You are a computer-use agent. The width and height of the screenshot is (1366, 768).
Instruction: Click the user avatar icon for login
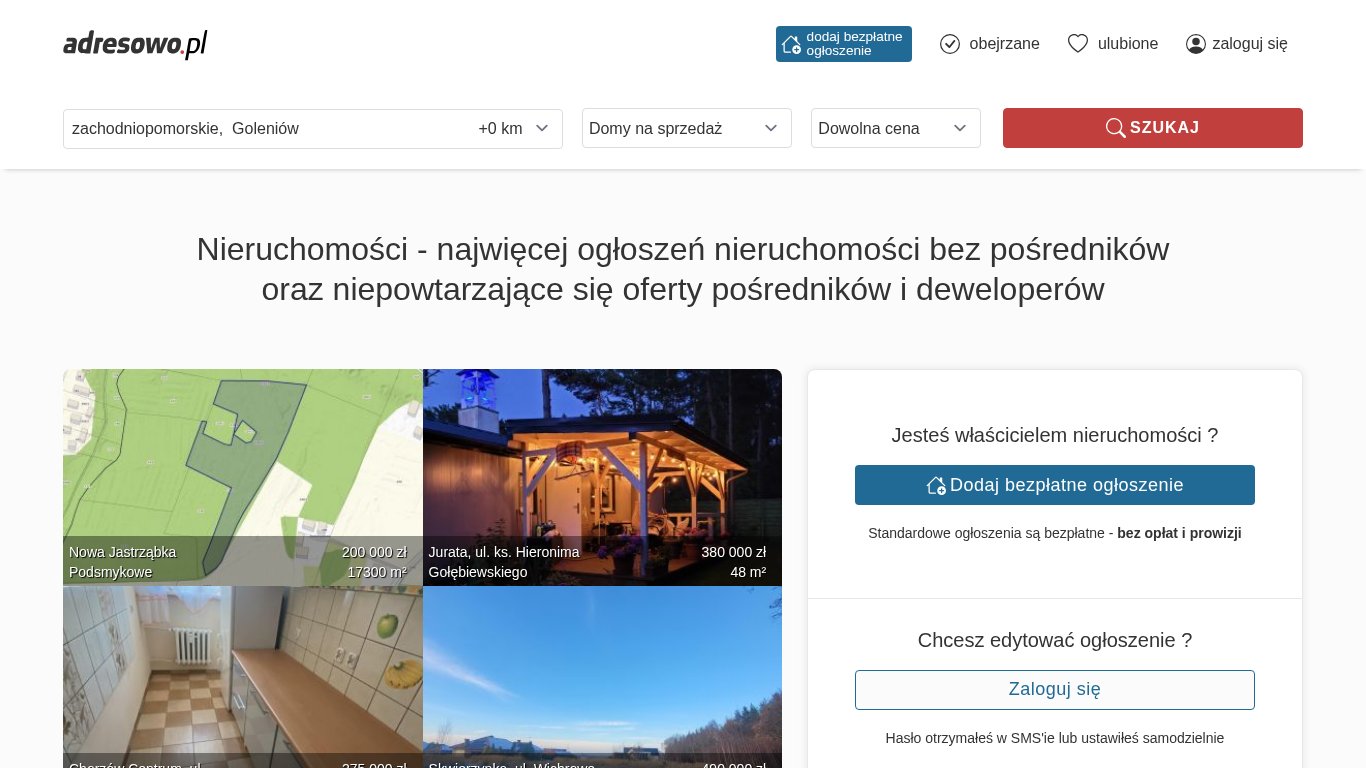[1195, 44]
